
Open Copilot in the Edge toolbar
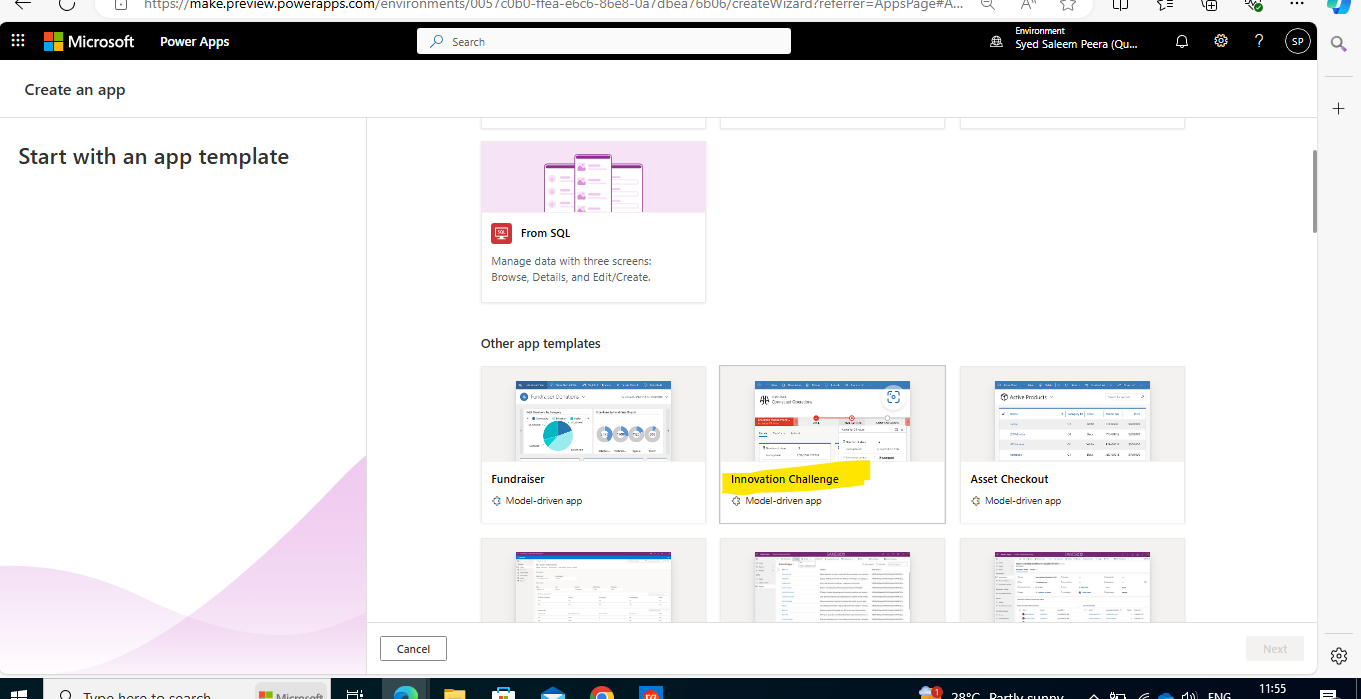(1337, 6)
